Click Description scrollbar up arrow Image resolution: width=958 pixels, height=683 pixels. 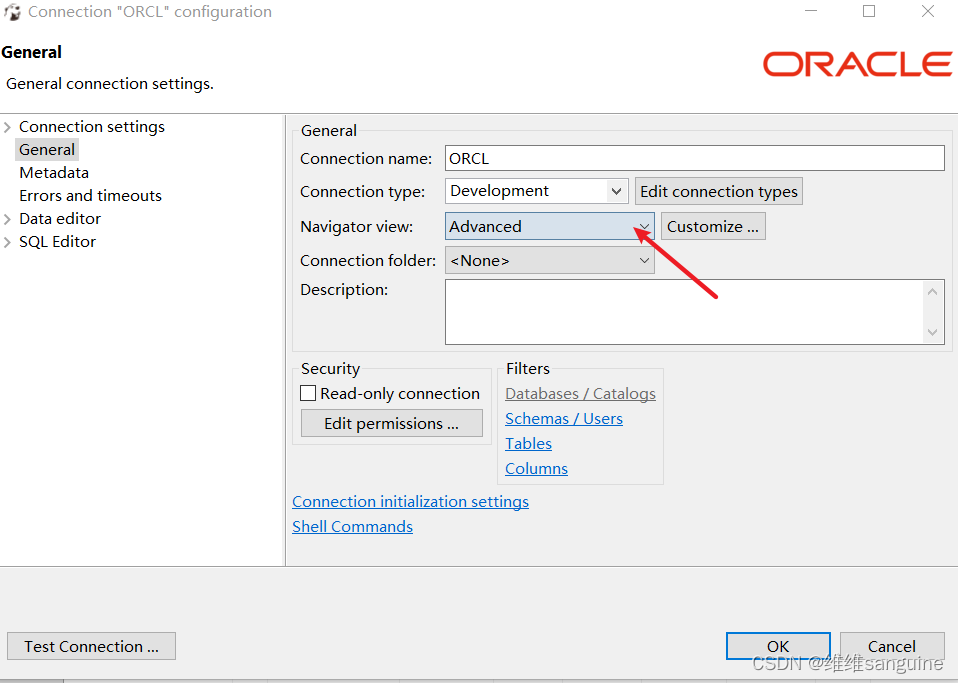[x=932, y=292]
